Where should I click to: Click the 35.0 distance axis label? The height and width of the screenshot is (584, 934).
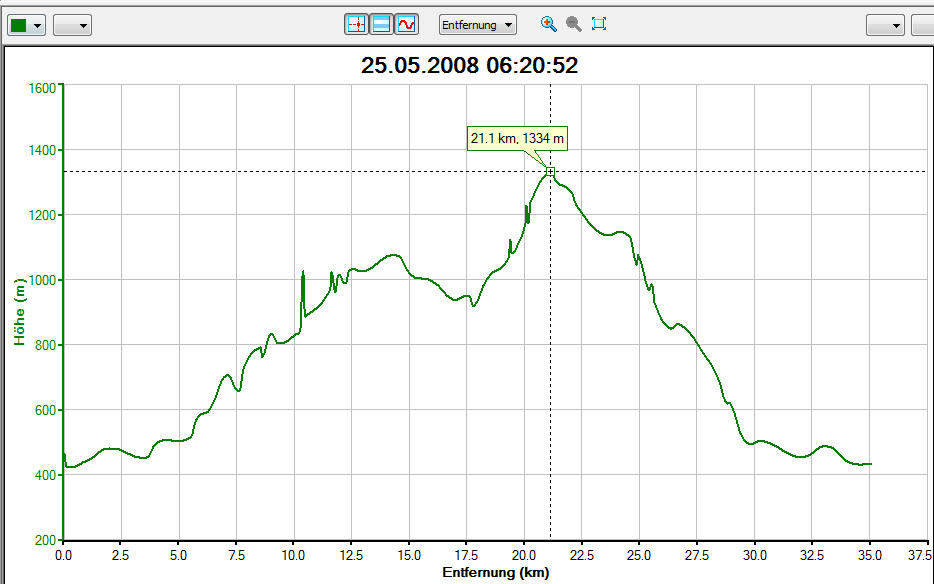[x=870, y=555]
